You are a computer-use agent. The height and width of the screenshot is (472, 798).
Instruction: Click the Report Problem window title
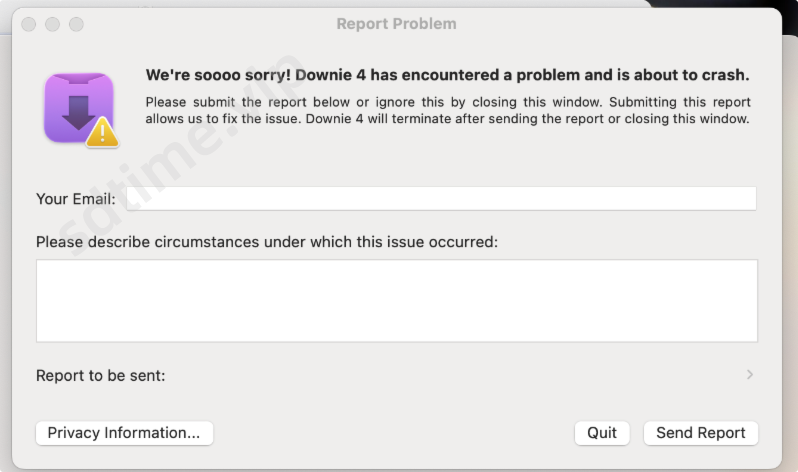396,24
